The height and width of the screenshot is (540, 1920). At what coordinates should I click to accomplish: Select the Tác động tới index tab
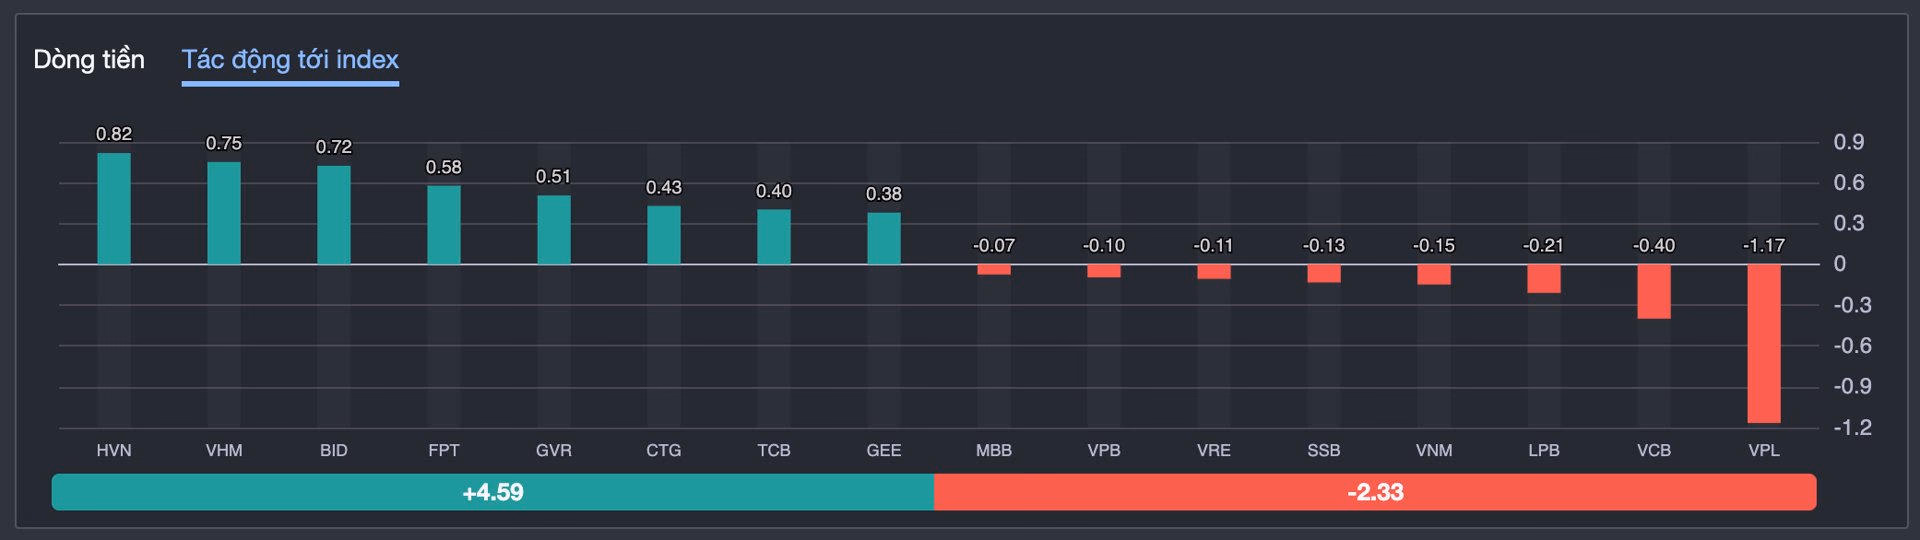[290, 60]
